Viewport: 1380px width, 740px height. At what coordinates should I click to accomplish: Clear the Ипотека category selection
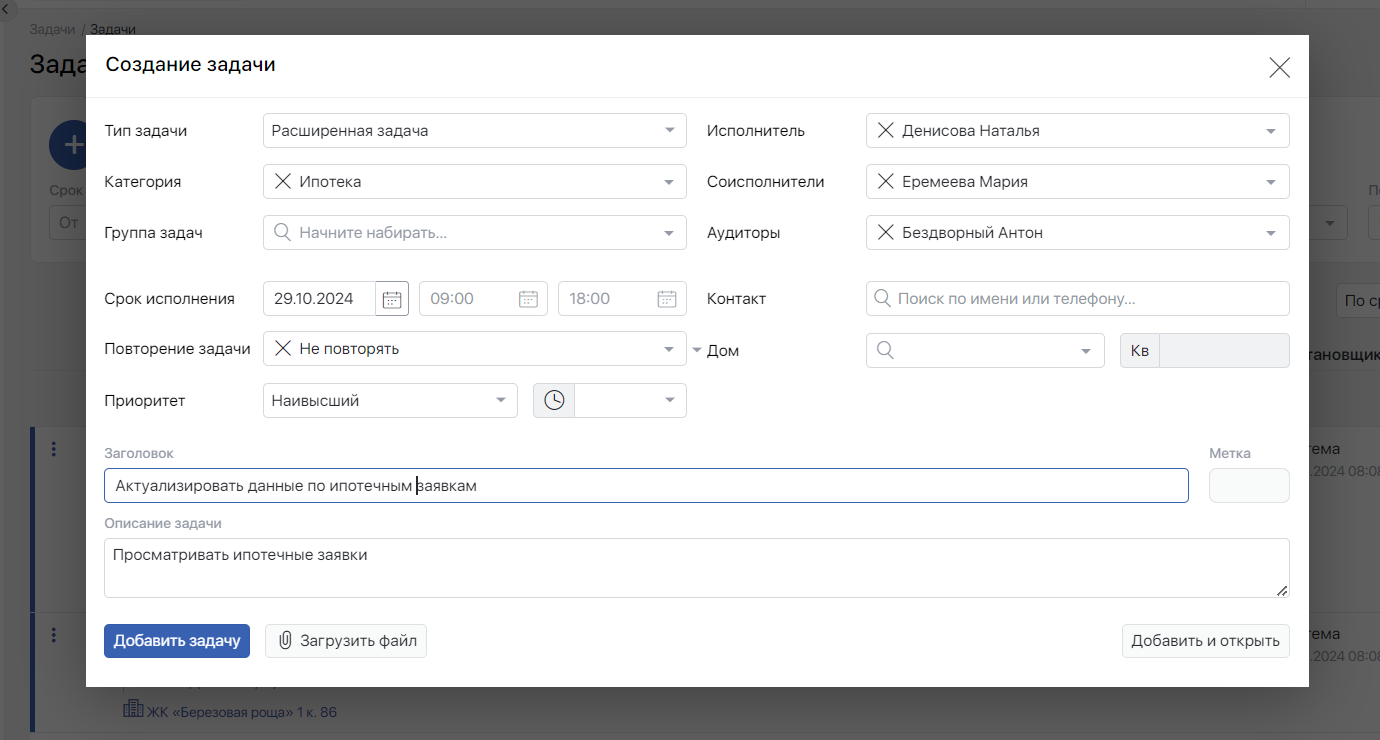tap(283, 182)
